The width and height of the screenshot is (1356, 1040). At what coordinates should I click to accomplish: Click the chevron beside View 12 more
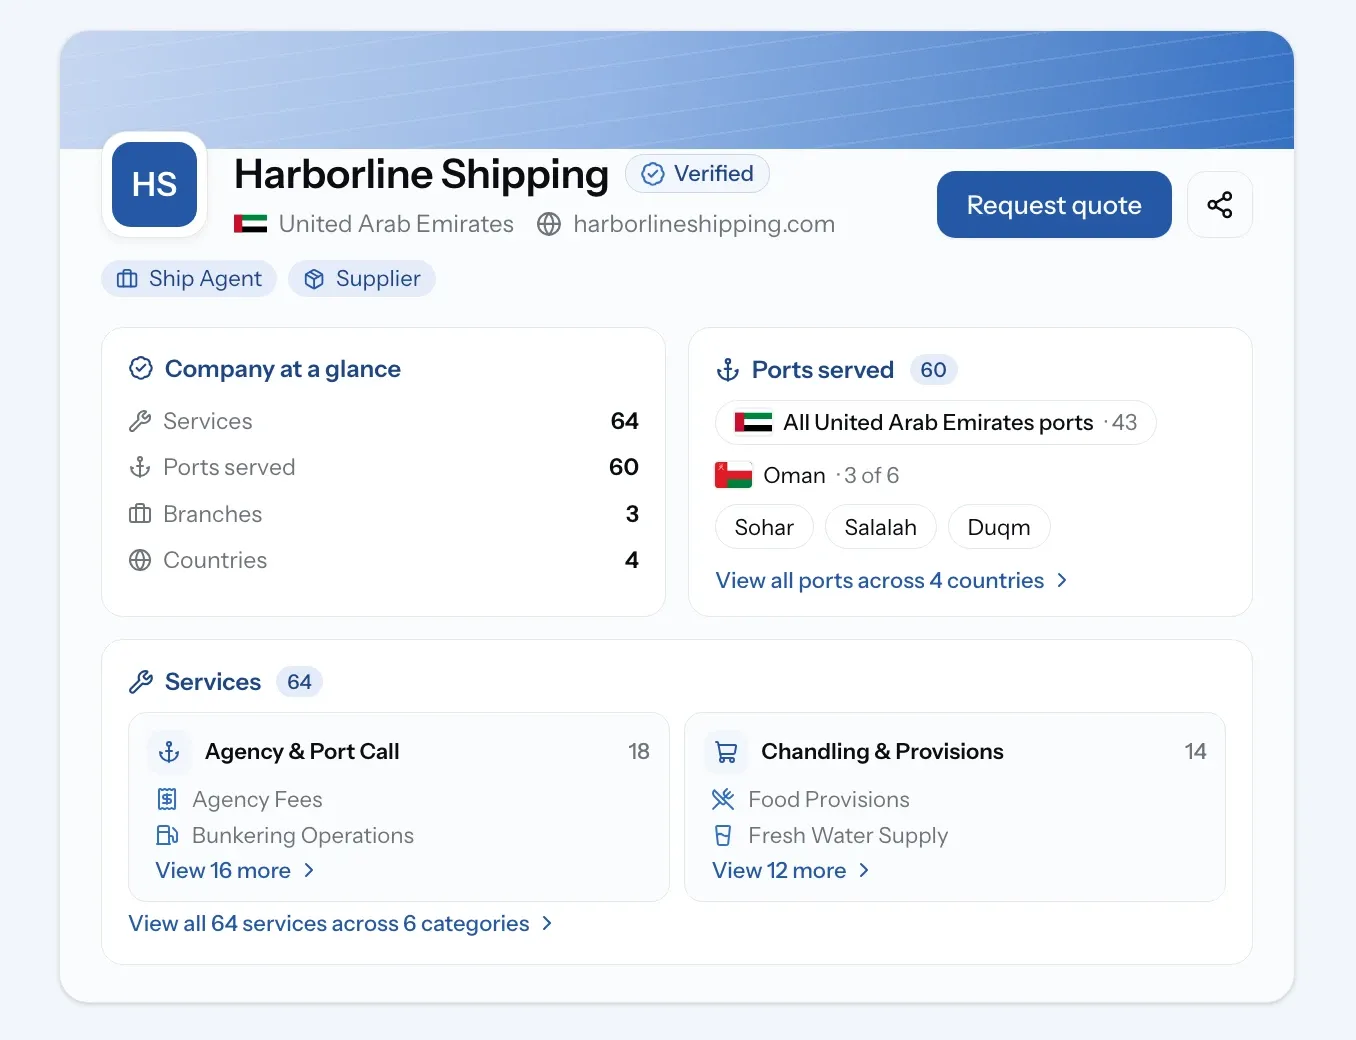tap(864, 870)
